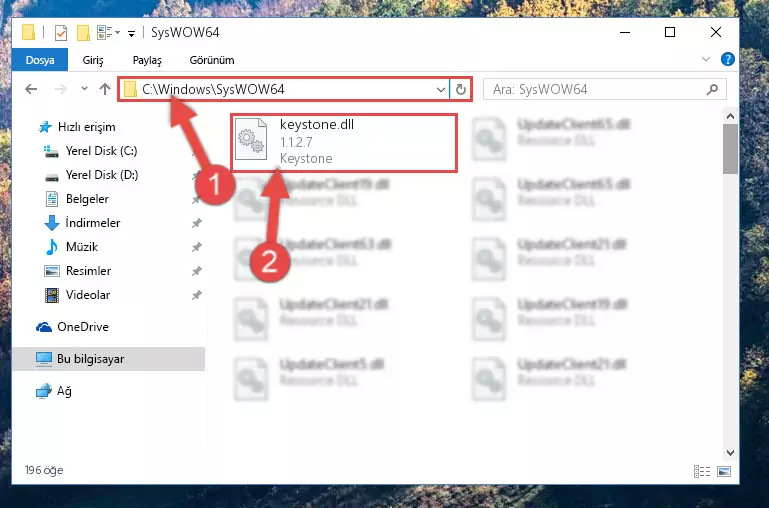Screen dimensions: 769x508
Task: Click the Properties checkmark icon in title bar
Action: [x=61, y=33]
